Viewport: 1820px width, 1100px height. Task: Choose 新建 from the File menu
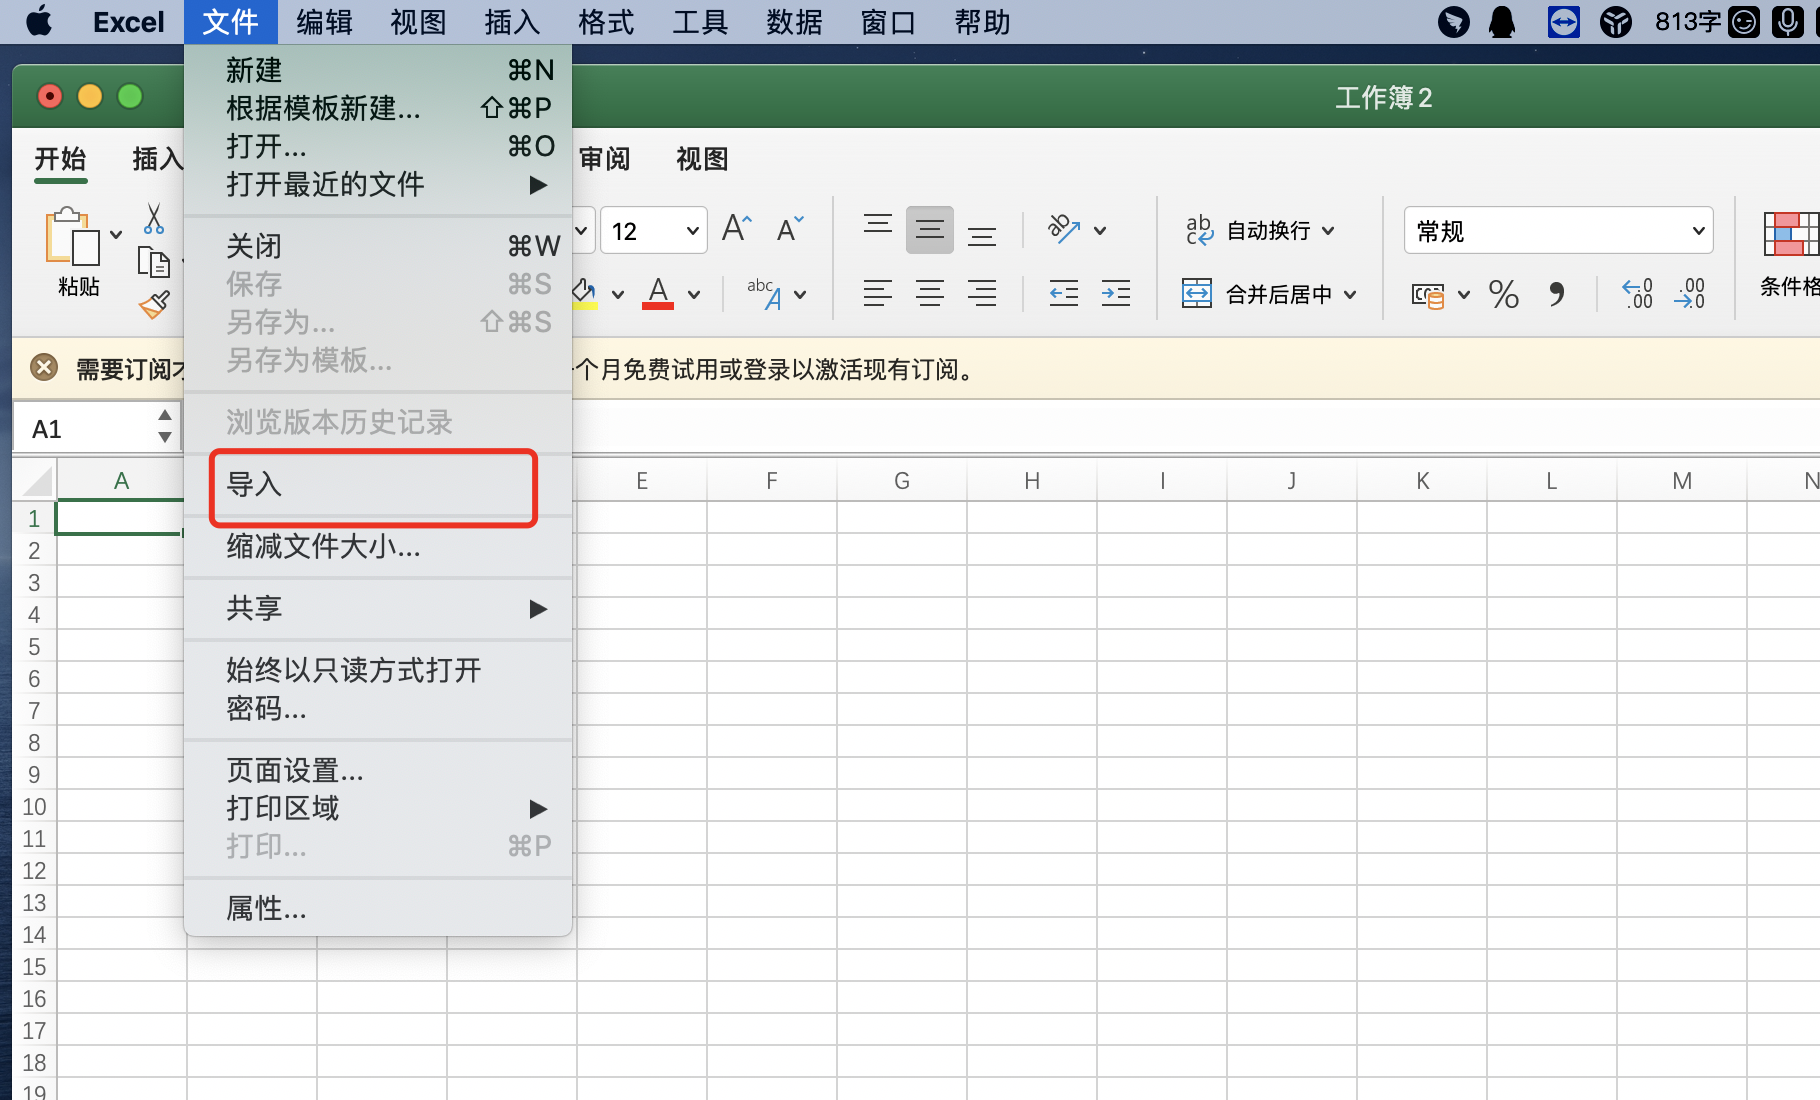click(x=378, y=70)
